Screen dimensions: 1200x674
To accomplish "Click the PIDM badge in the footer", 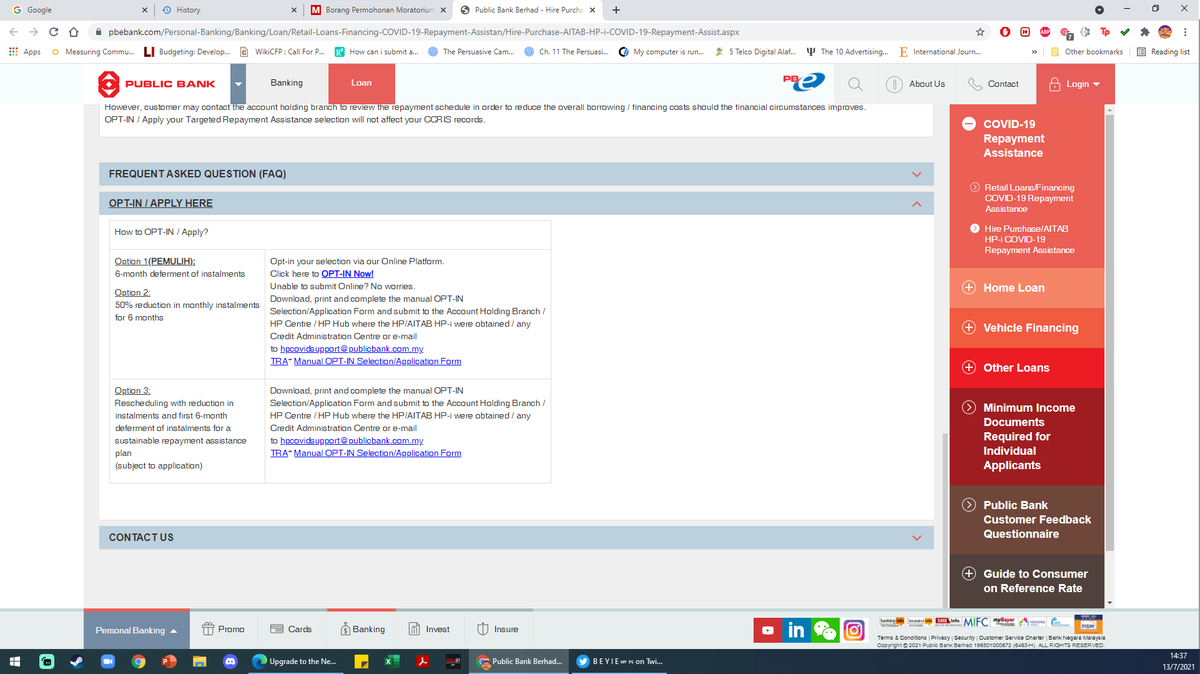I will coord(1091,623).
